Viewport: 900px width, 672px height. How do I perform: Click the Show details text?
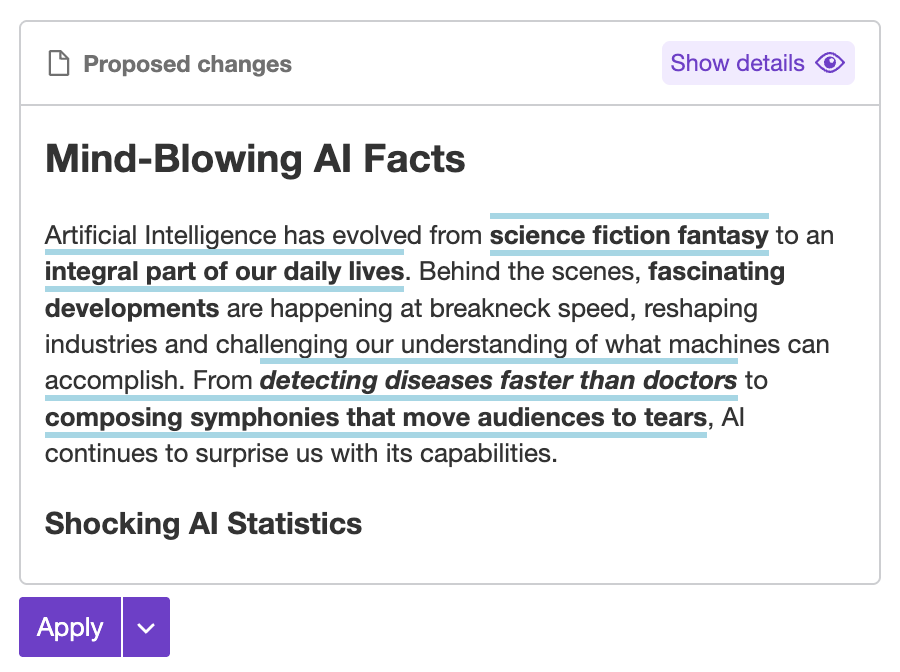point(737,64)
